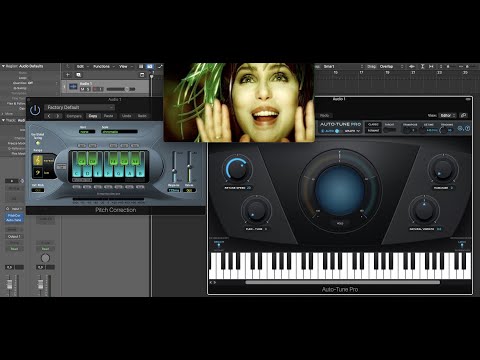Viewport: 480px width, 360px height.
Task: Click the horizontal scrollbar under Auto-Tune keyboard
Action: (x=342, y=282)
